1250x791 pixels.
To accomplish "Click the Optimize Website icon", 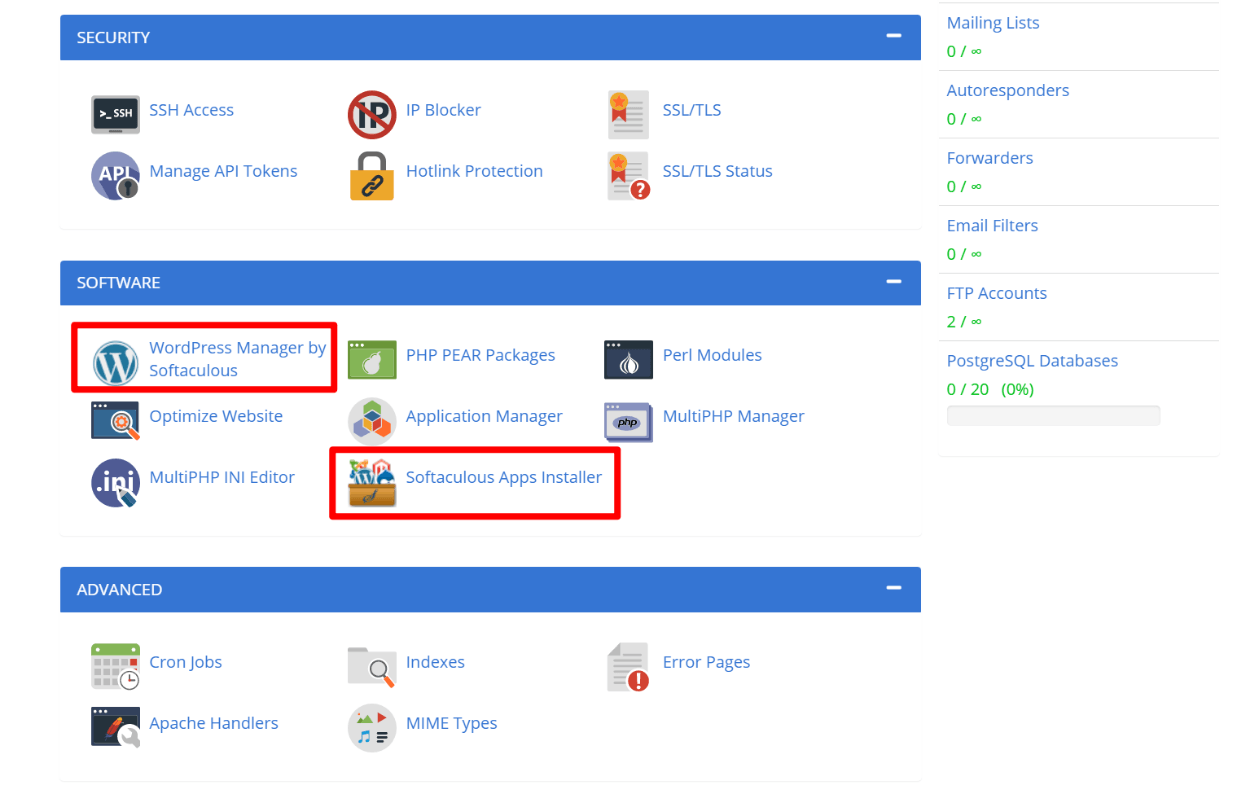I will 115,420.
